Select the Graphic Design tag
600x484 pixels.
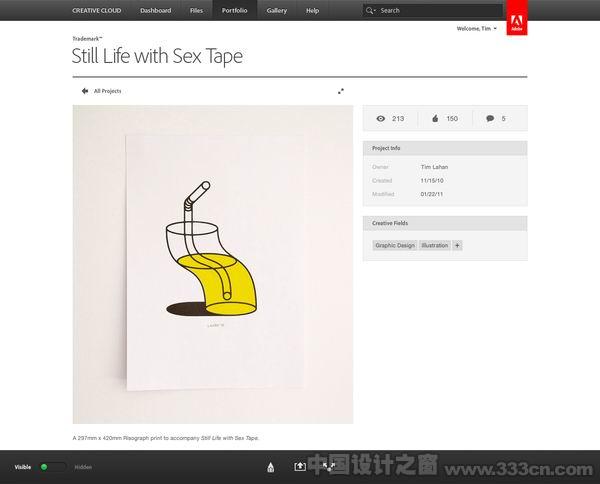coord(395,245)
